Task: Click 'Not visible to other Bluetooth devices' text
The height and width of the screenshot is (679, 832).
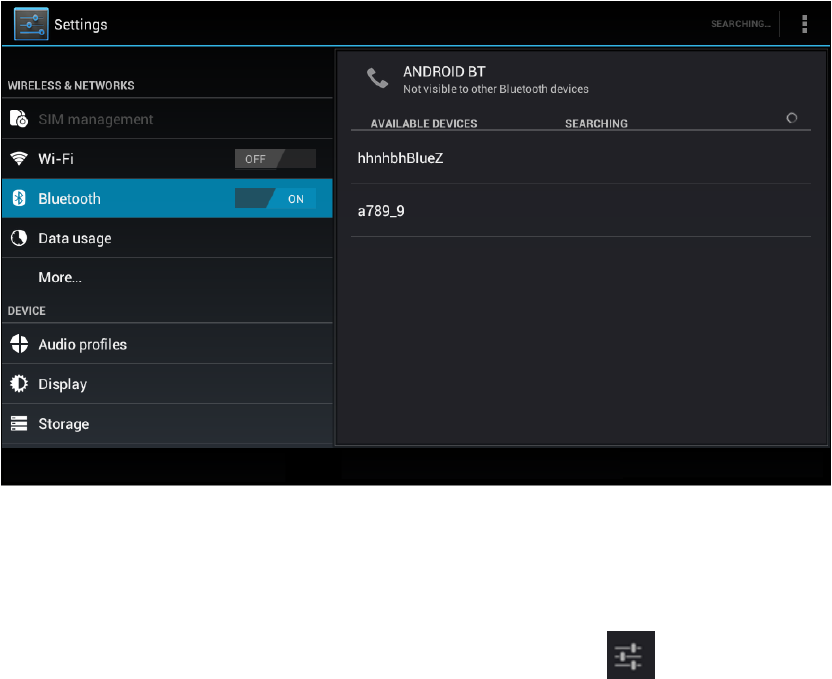Action: pos(496,89)
